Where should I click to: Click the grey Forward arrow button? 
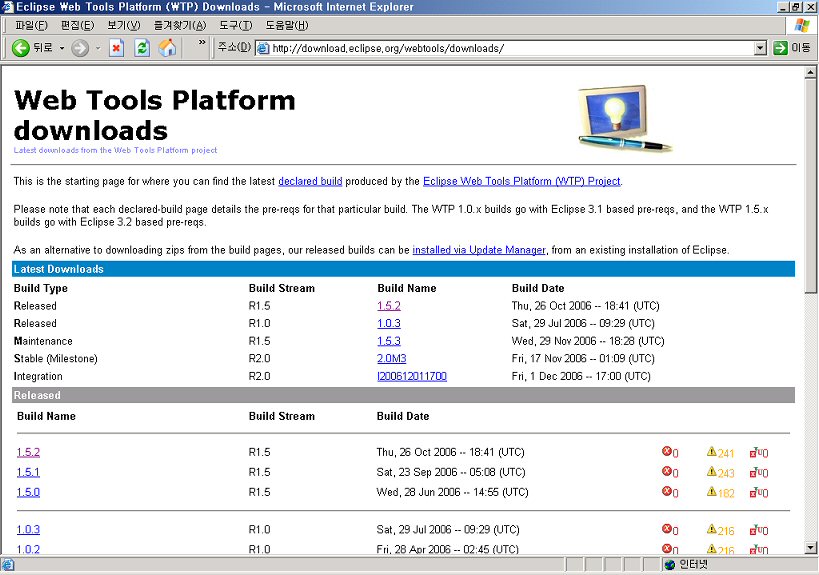coord(79,49)
